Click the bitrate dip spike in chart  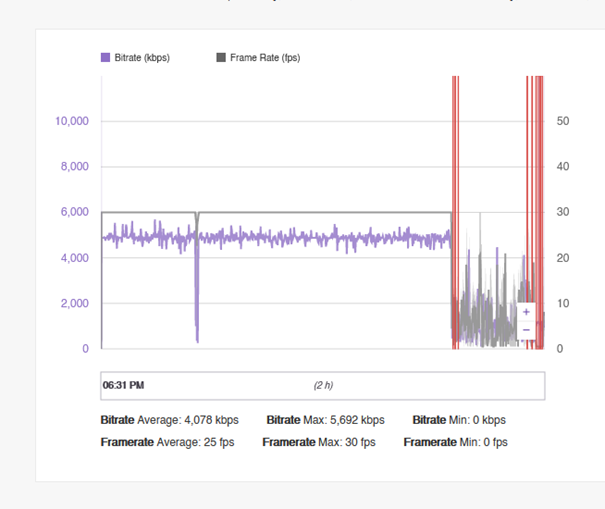[x=197, y=289]
